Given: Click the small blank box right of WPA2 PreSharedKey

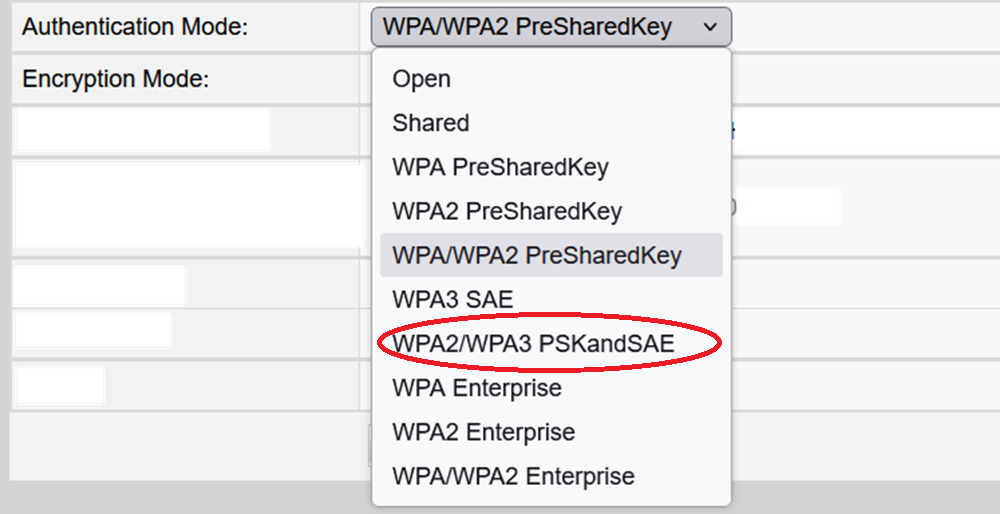Looking at the screenshot, I should (x=788, y=206).
